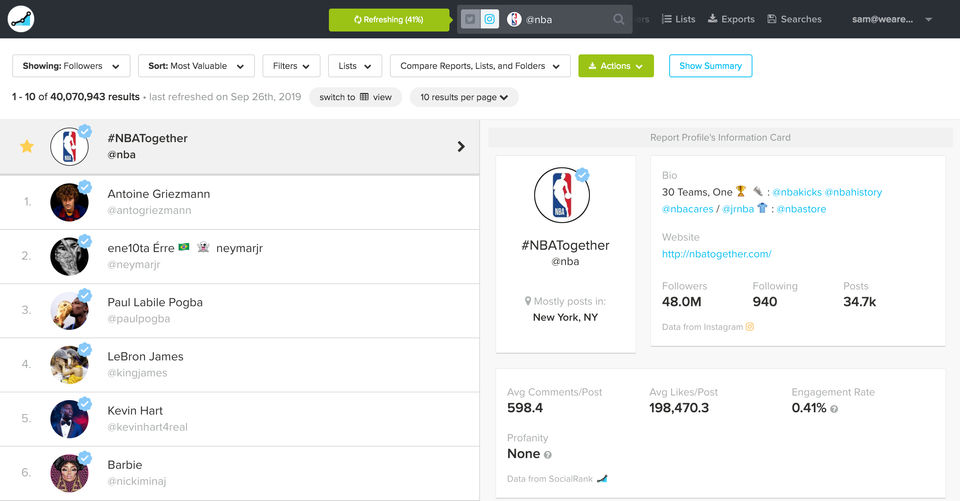Image resolution: width=960 pixels, height=501 pixels.
Task: Click the 34.7k posts value
Action: tap(860, 302)
